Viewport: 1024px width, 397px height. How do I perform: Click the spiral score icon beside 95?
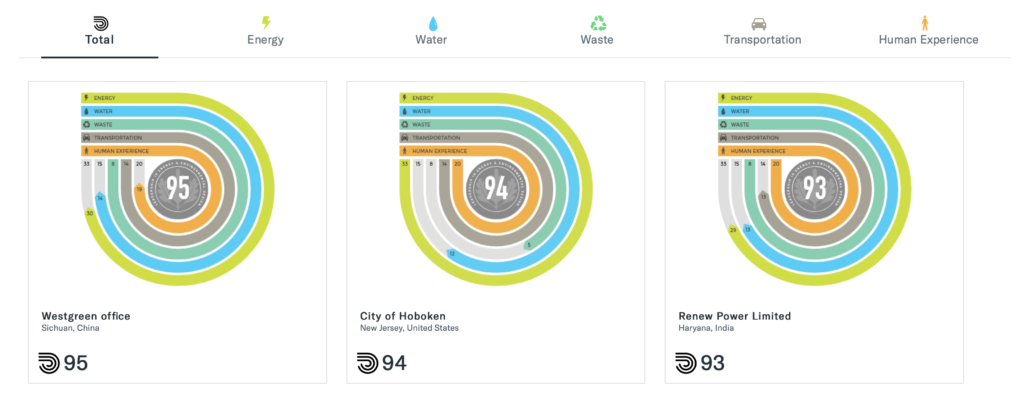coord(49,363)
